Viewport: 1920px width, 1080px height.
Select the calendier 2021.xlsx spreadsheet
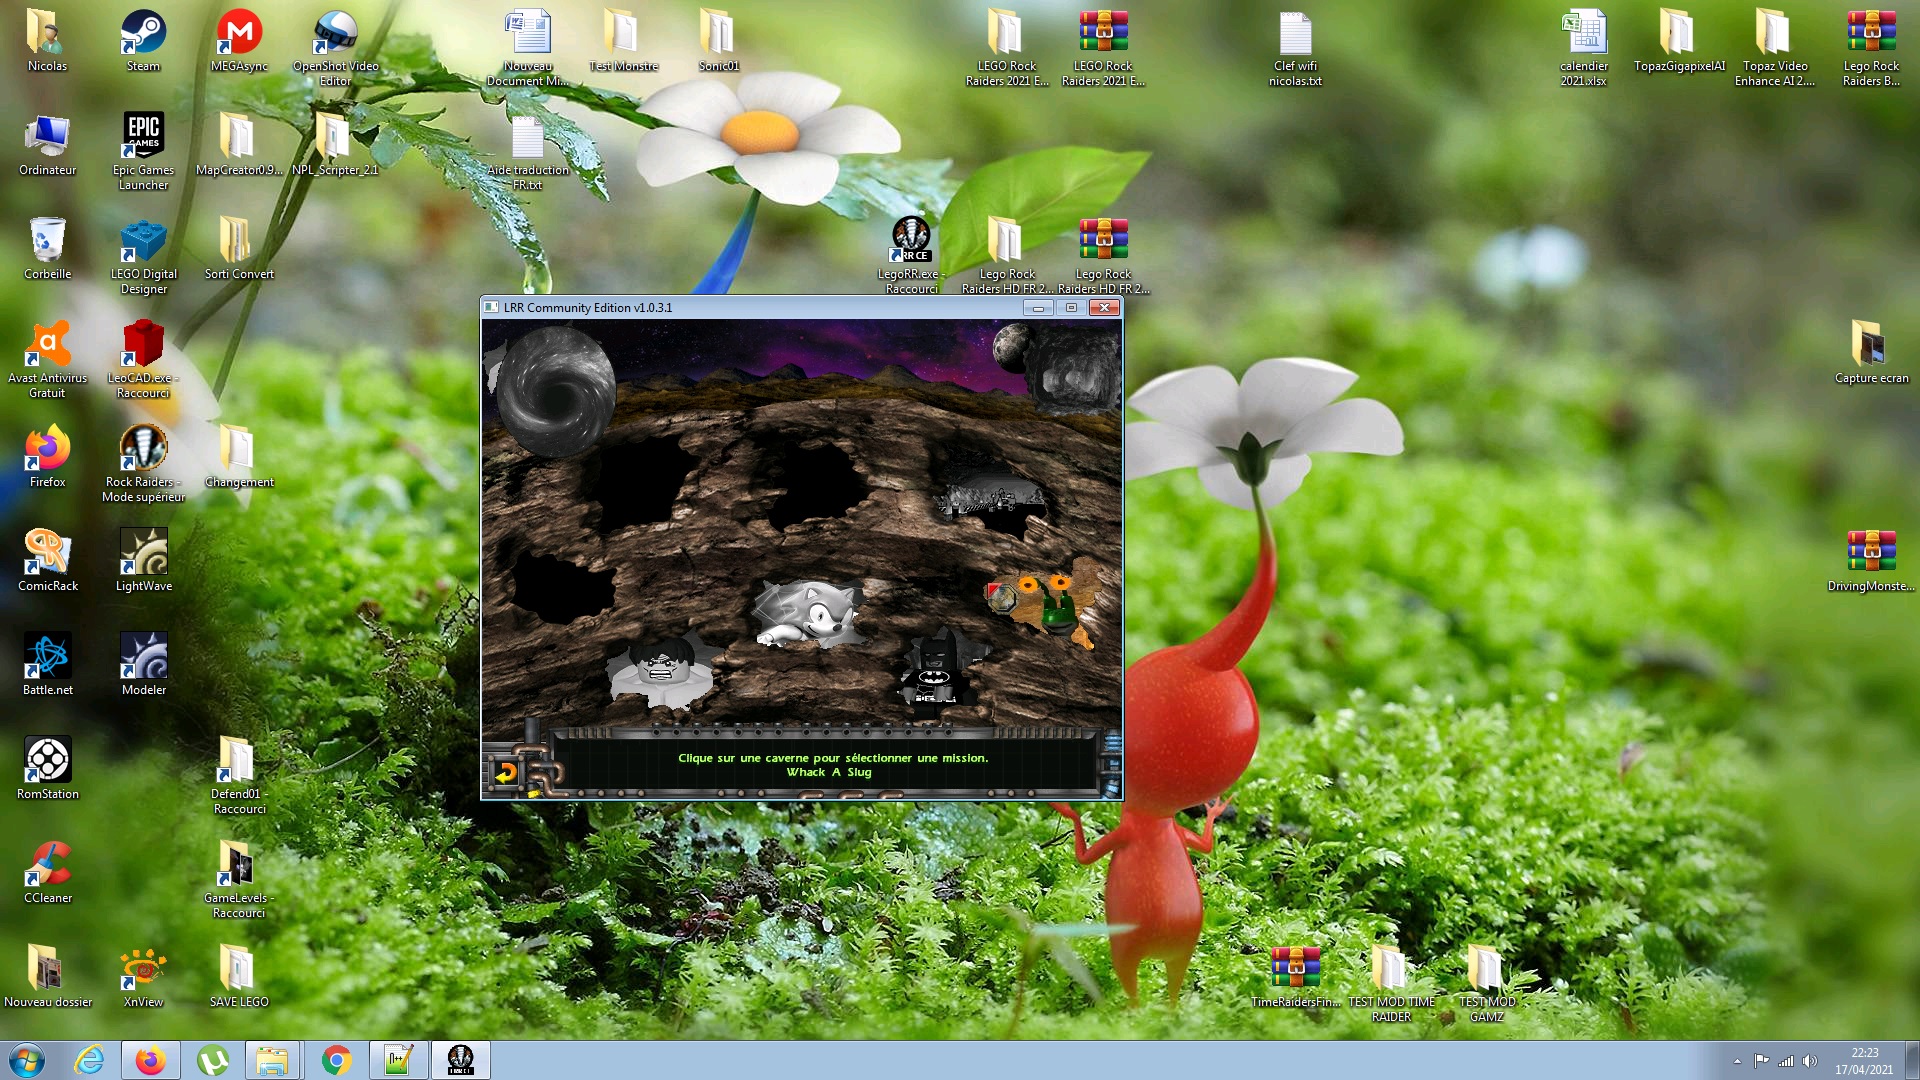click(1583, 48)
